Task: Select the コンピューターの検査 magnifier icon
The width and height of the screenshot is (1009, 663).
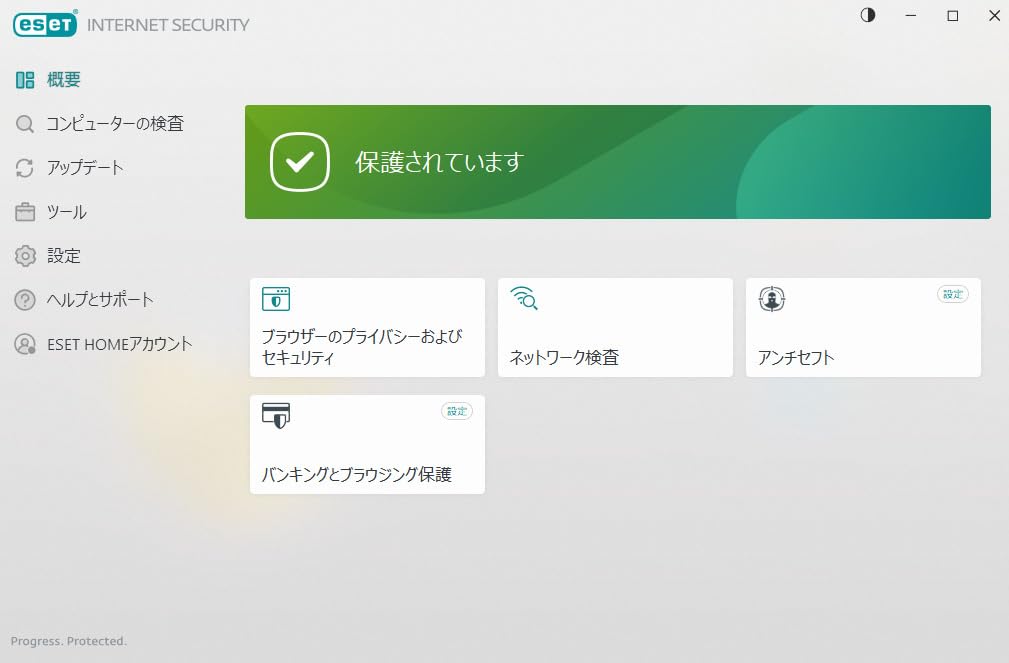Action: tap(25, 124)
